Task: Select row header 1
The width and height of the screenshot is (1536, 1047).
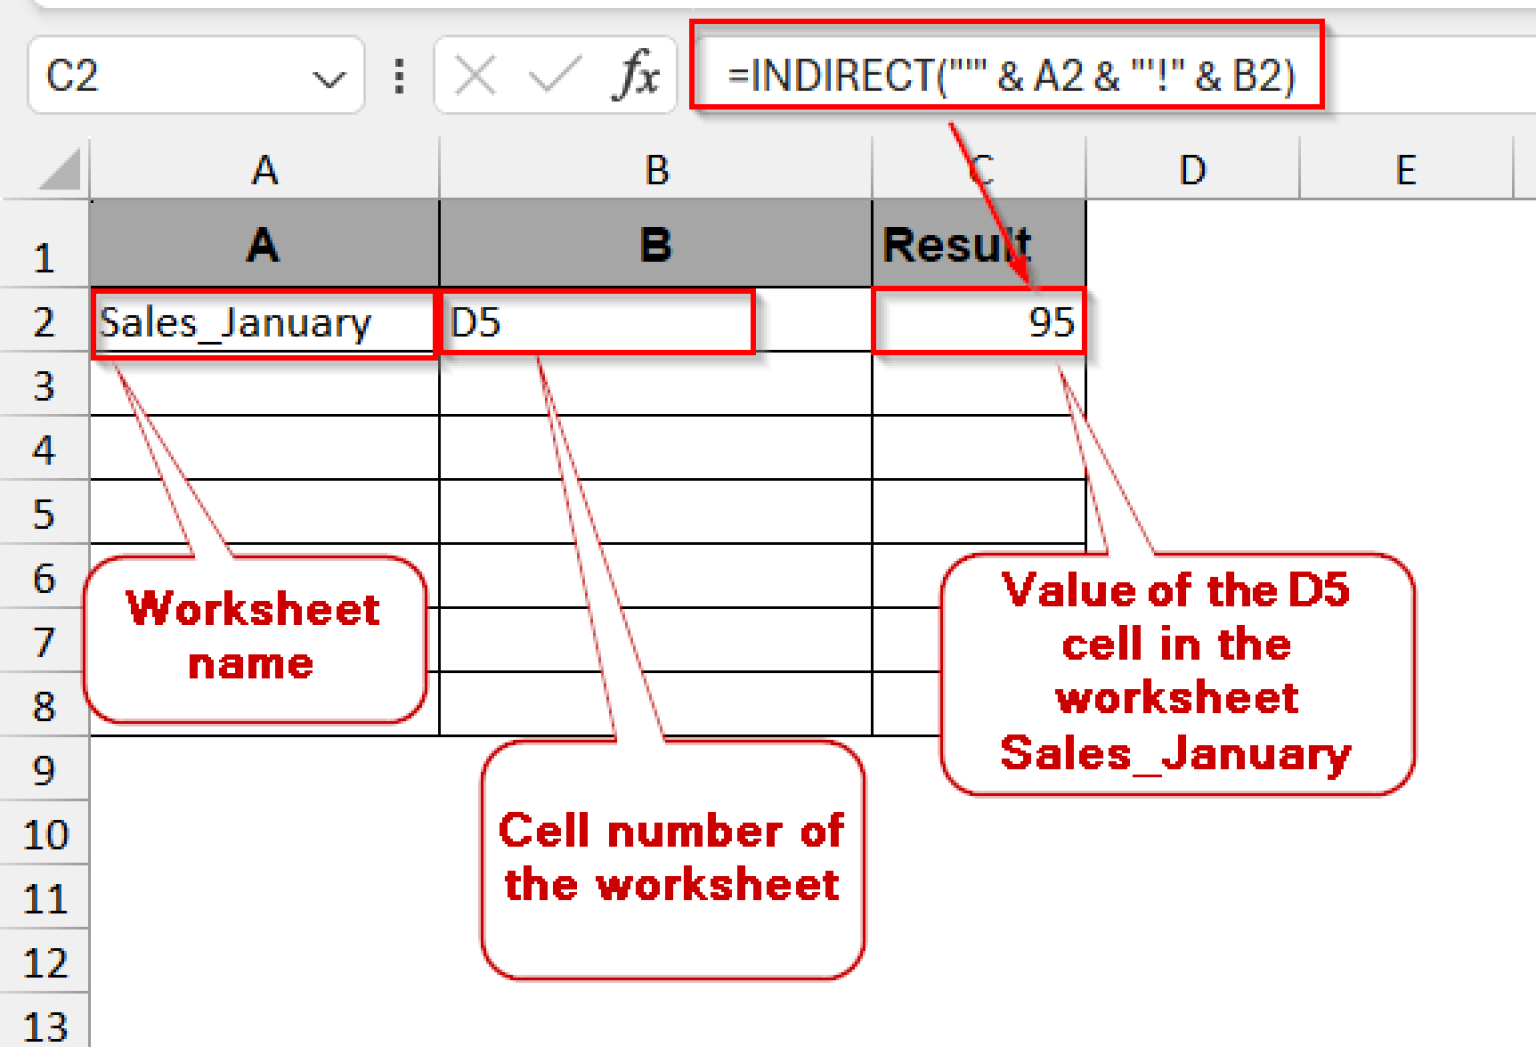Action: click(x=44, y=256)
